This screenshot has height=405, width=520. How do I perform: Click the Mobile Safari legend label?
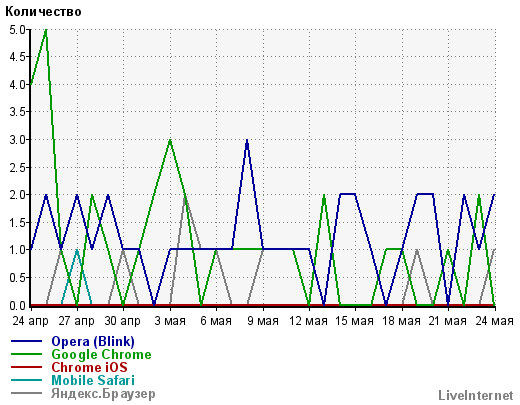click(x=93, y=380)
